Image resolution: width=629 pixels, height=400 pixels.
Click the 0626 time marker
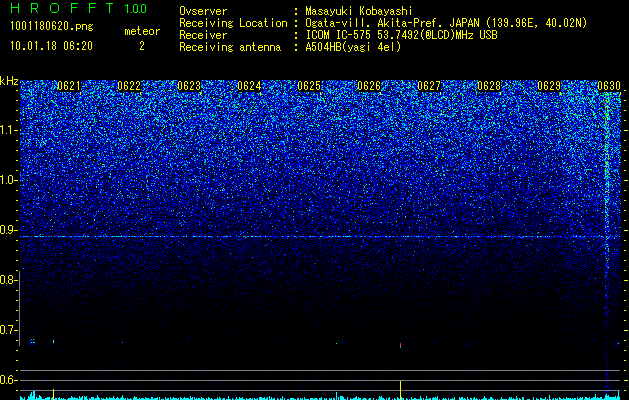(369, 86)
